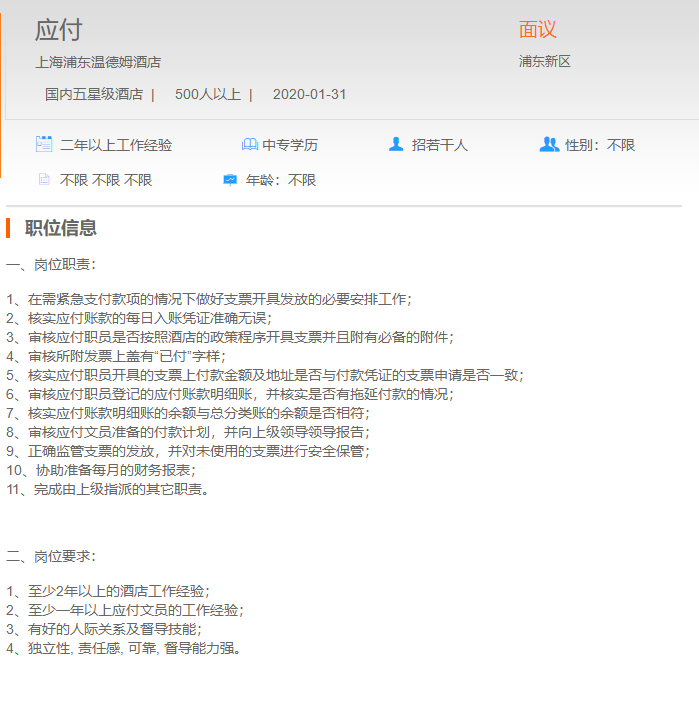Click the 职位信息 section heading
This screenshot has height=707, width=699.
[x=61, y=228]
